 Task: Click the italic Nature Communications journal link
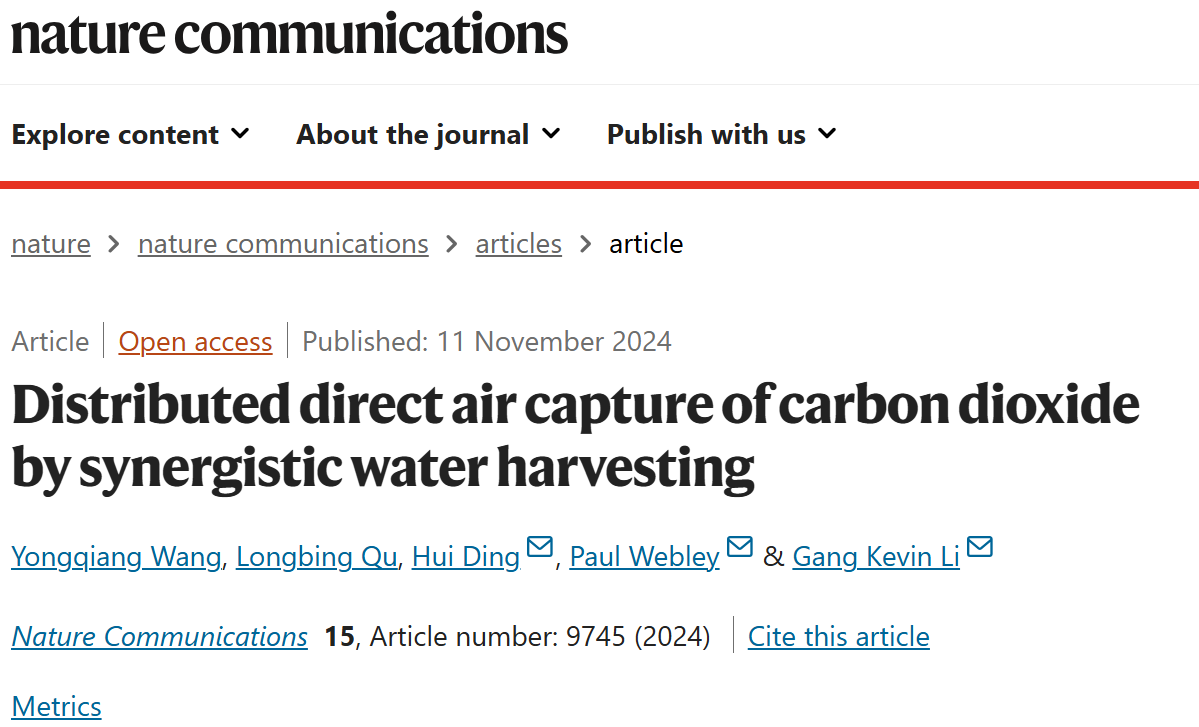pyautogui.click(x=160, y=636)
